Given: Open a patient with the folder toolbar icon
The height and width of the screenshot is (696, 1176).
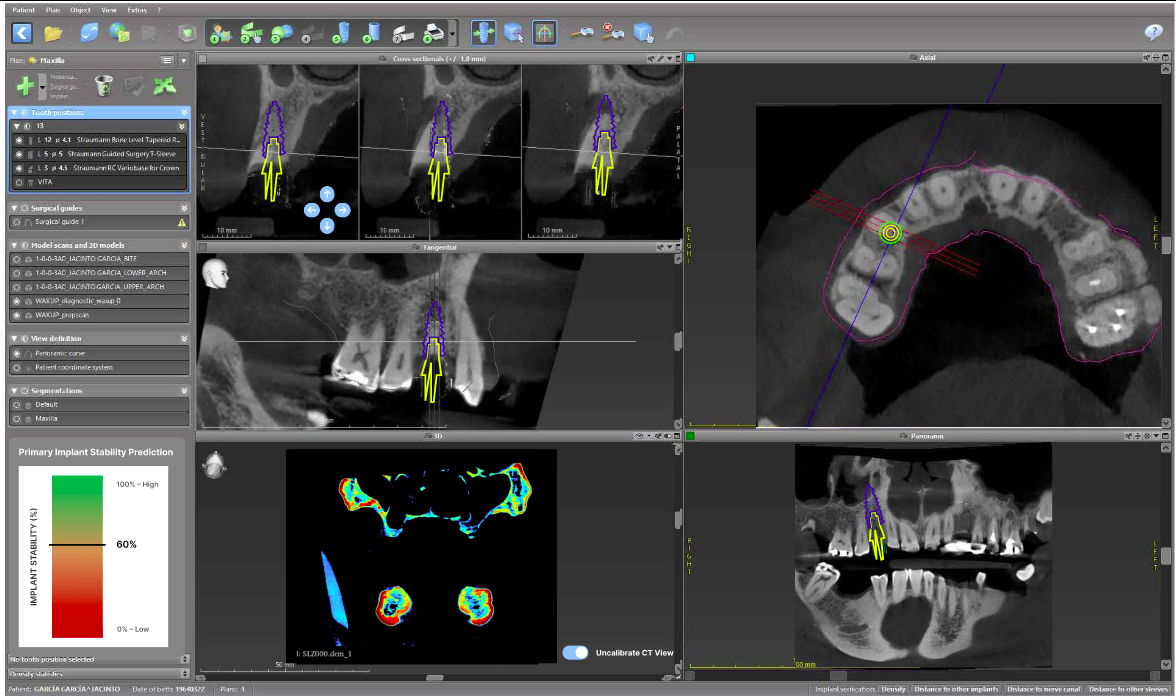Looking at the screenshot, I should coord(55,32).
